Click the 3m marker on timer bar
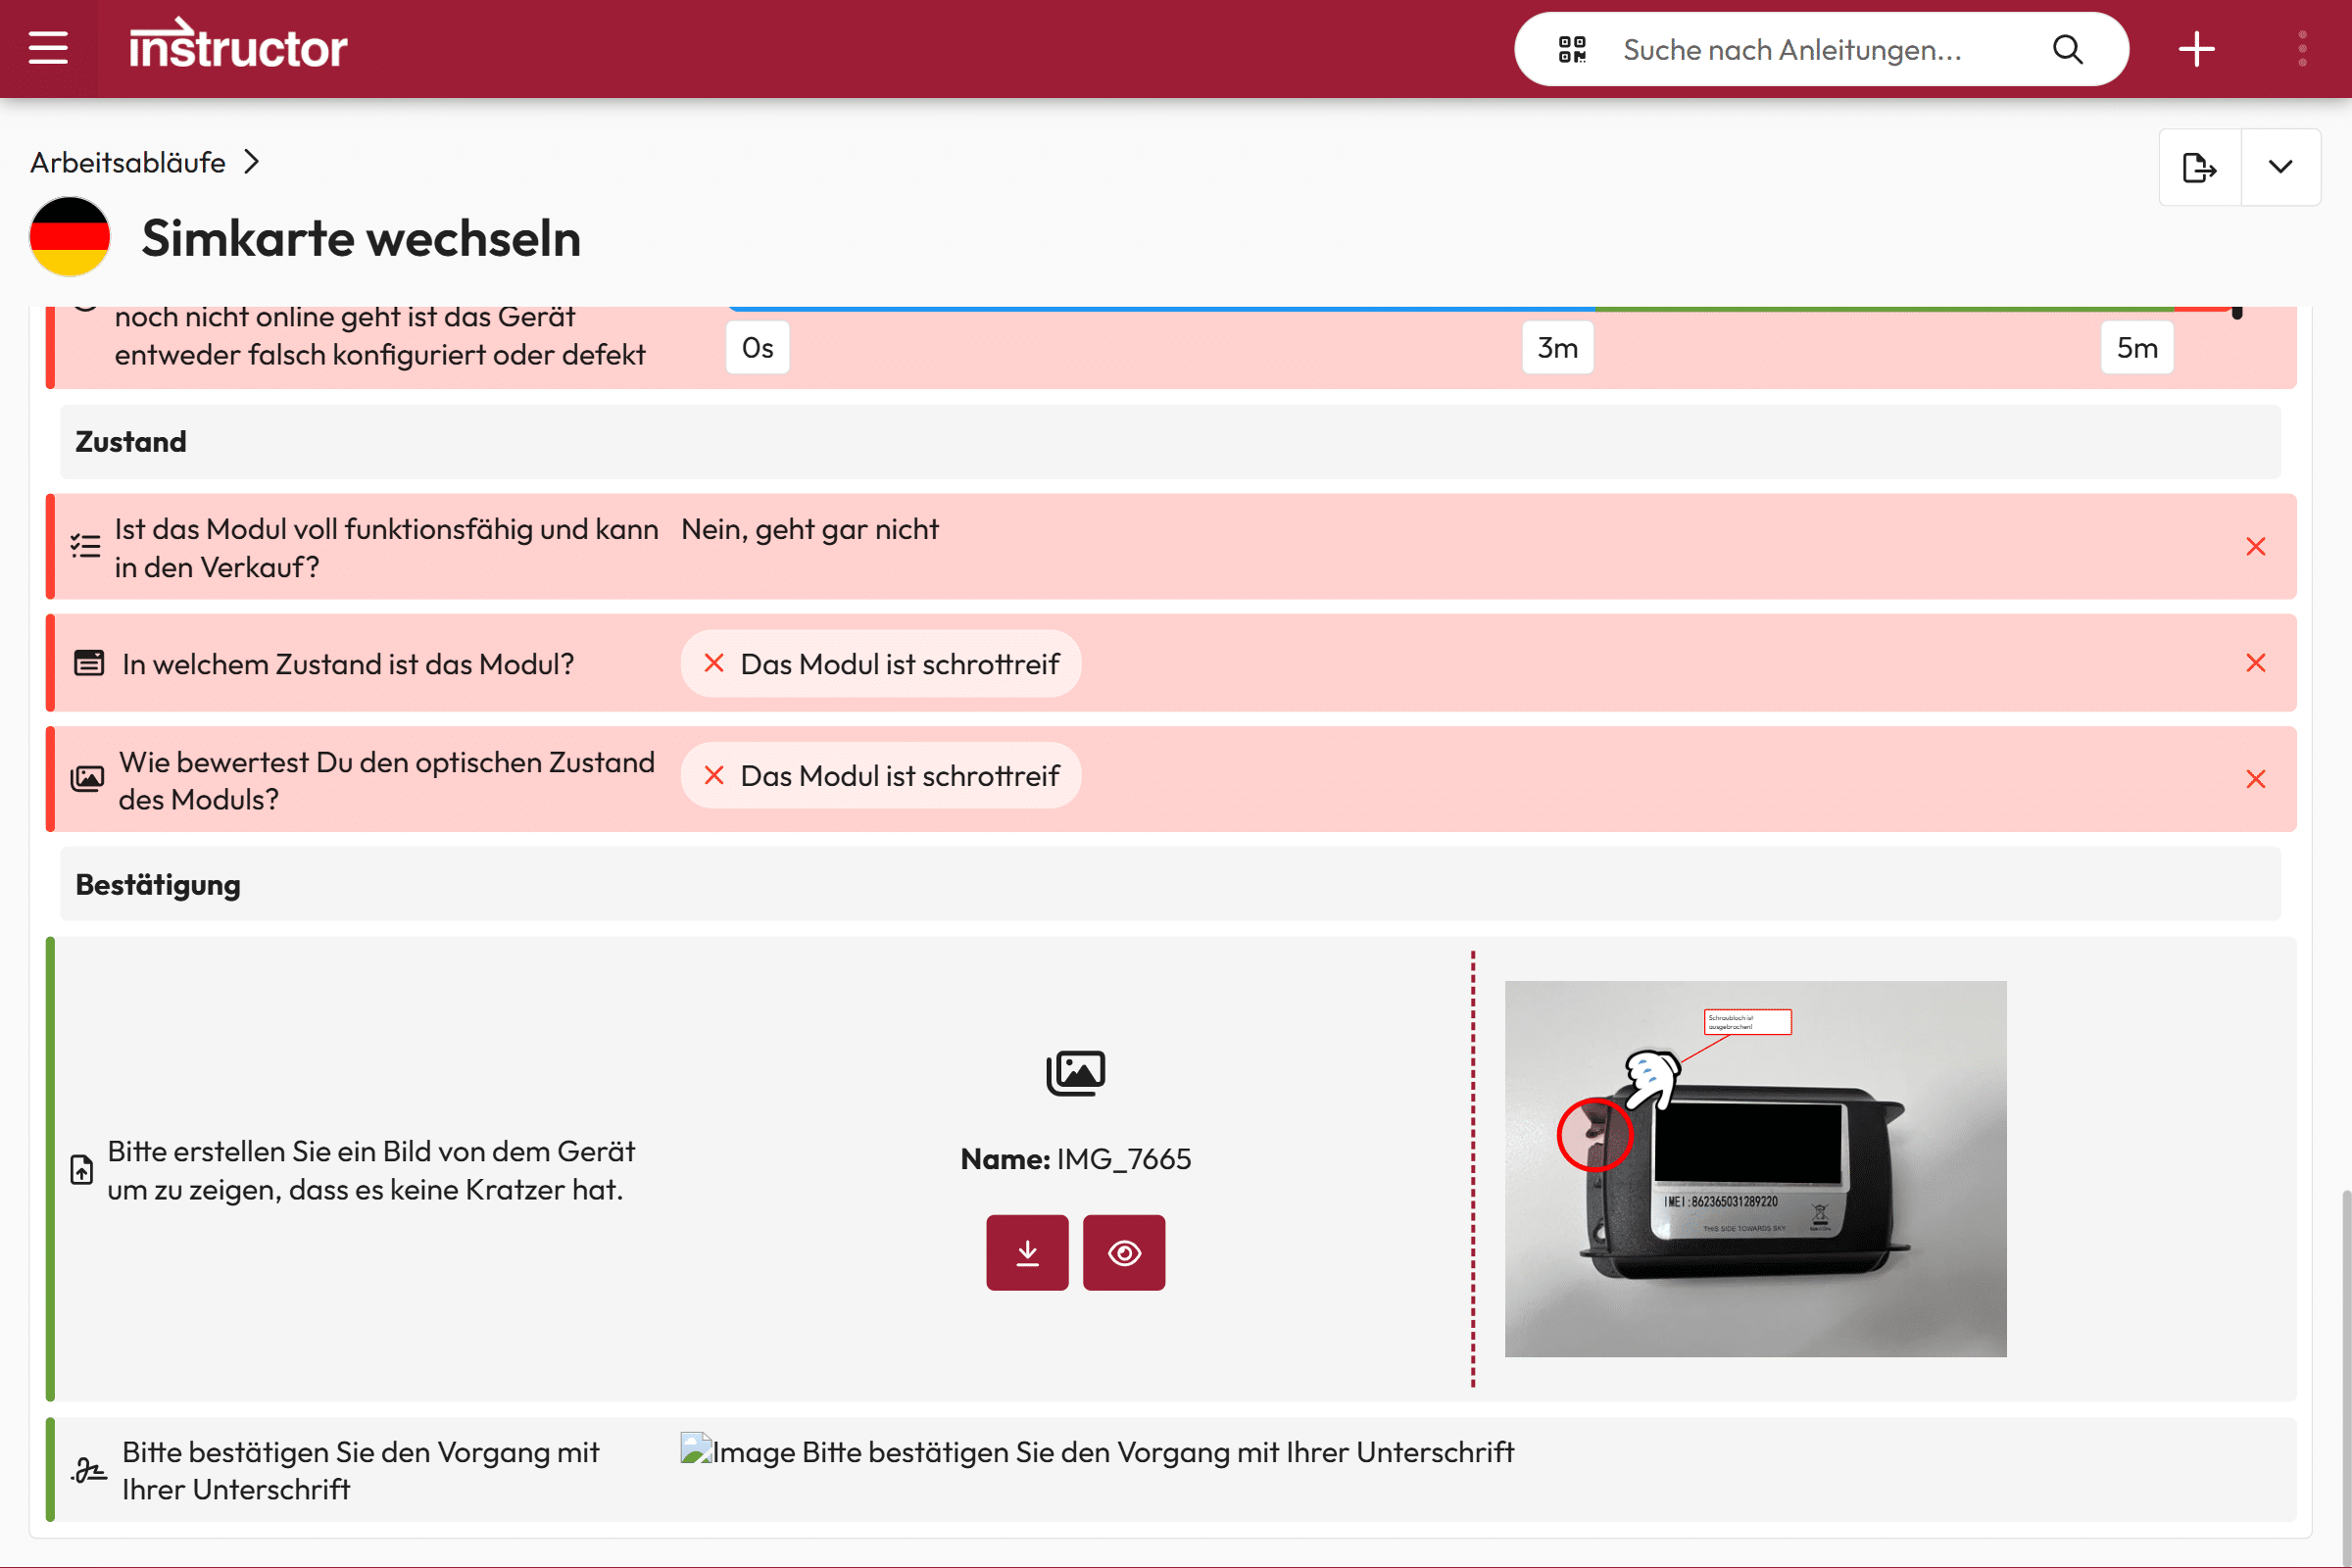This screenshot has width=2352, height=1568. coord(1557,348)
